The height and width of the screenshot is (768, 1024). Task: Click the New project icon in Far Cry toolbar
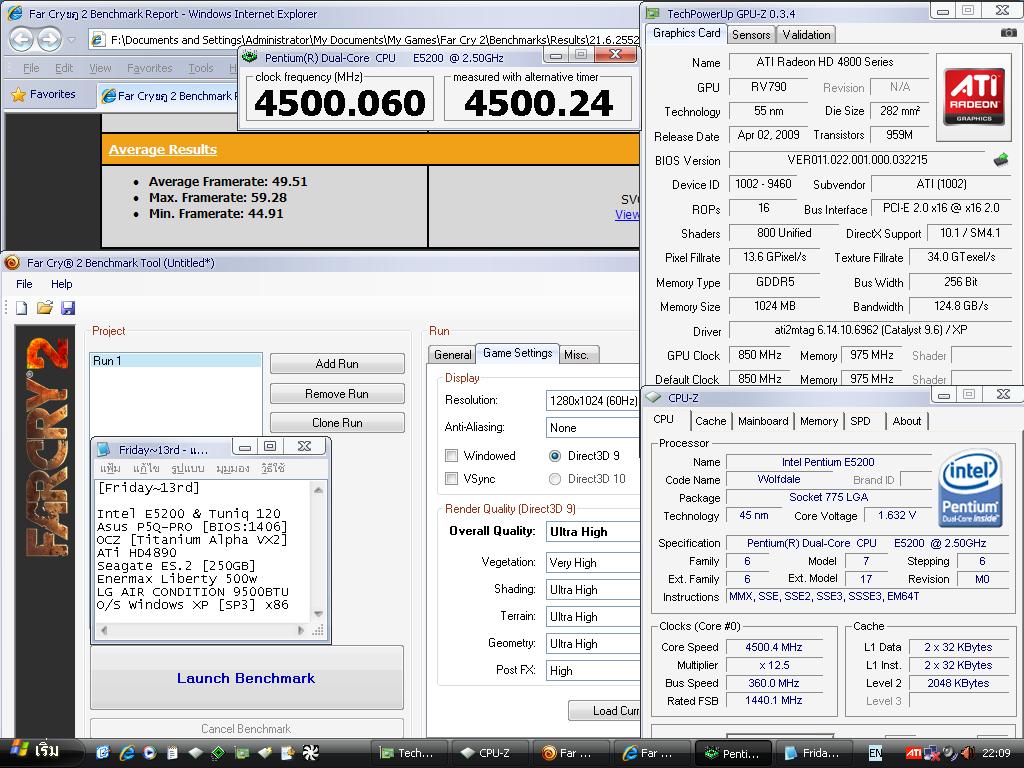pyautogui.click(x=21, y=308)
